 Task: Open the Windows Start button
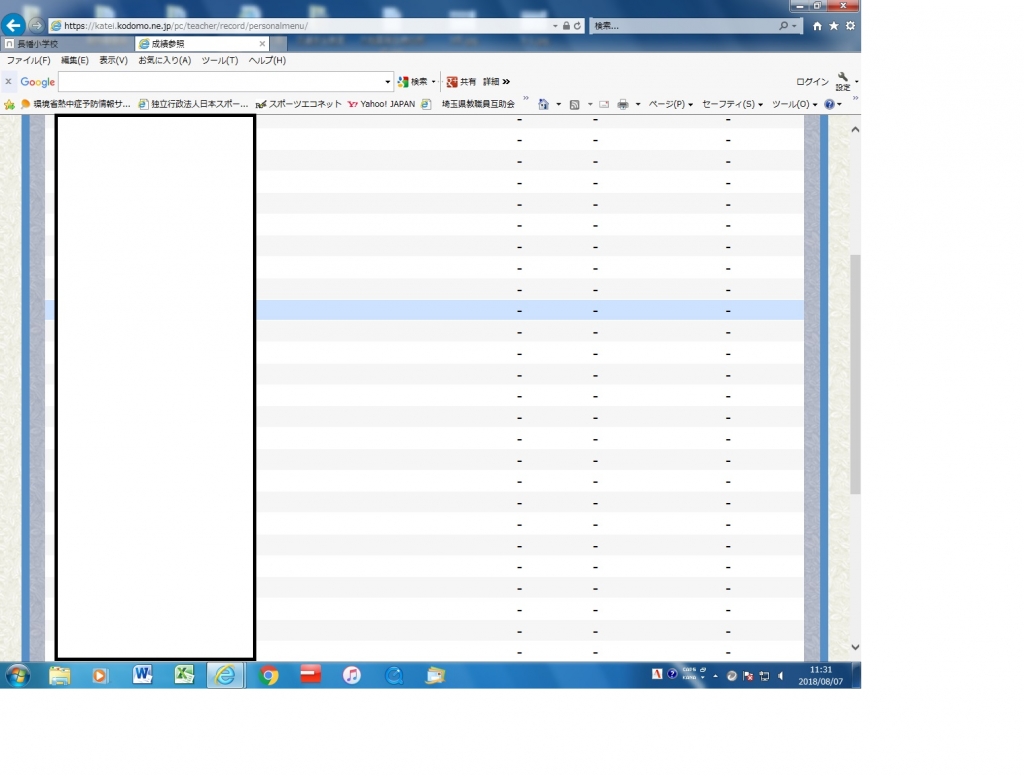(x=18, y=675)
